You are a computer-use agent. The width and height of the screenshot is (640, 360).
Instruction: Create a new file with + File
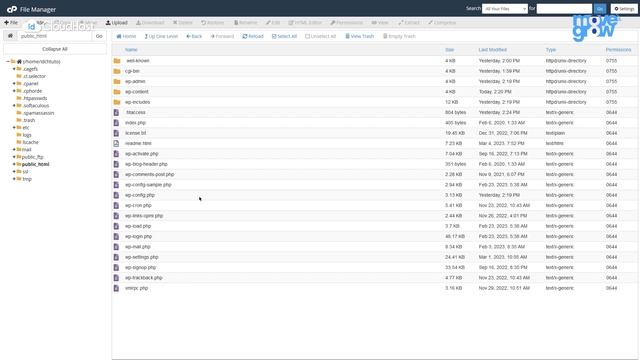point(11,22)
